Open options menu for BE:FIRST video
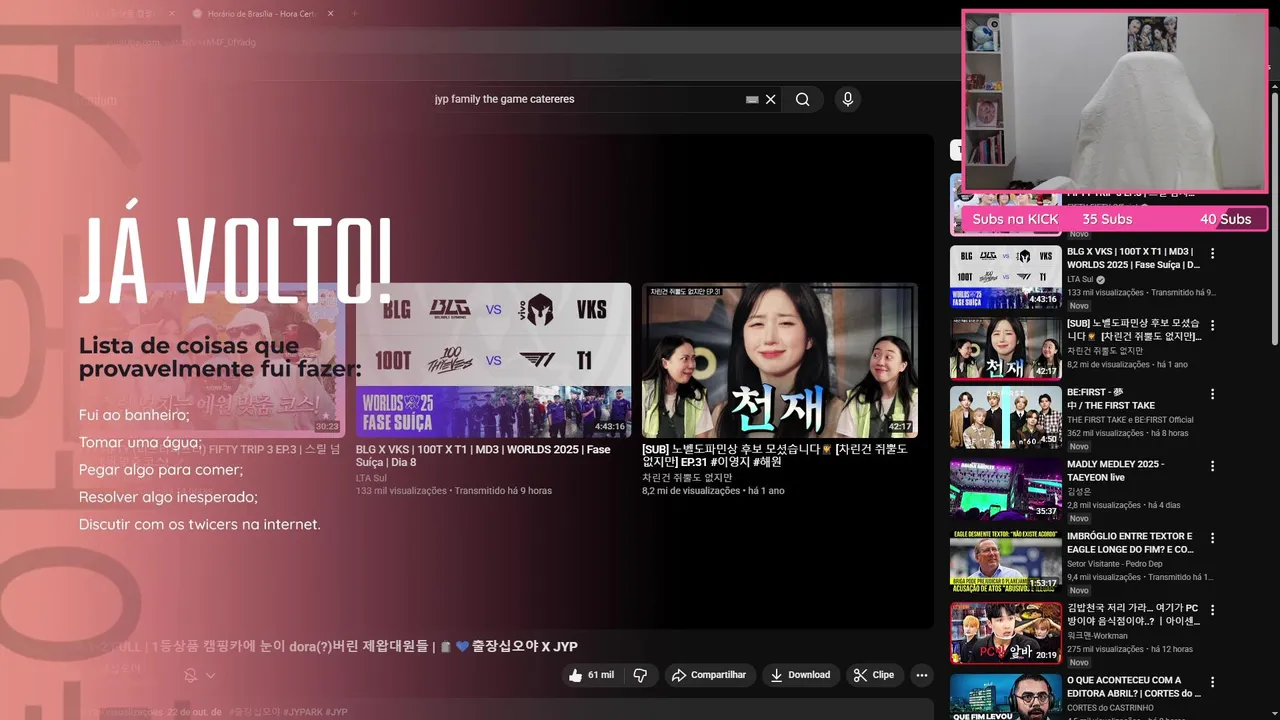1280x720 pixels. click(x=1213, y=394)
